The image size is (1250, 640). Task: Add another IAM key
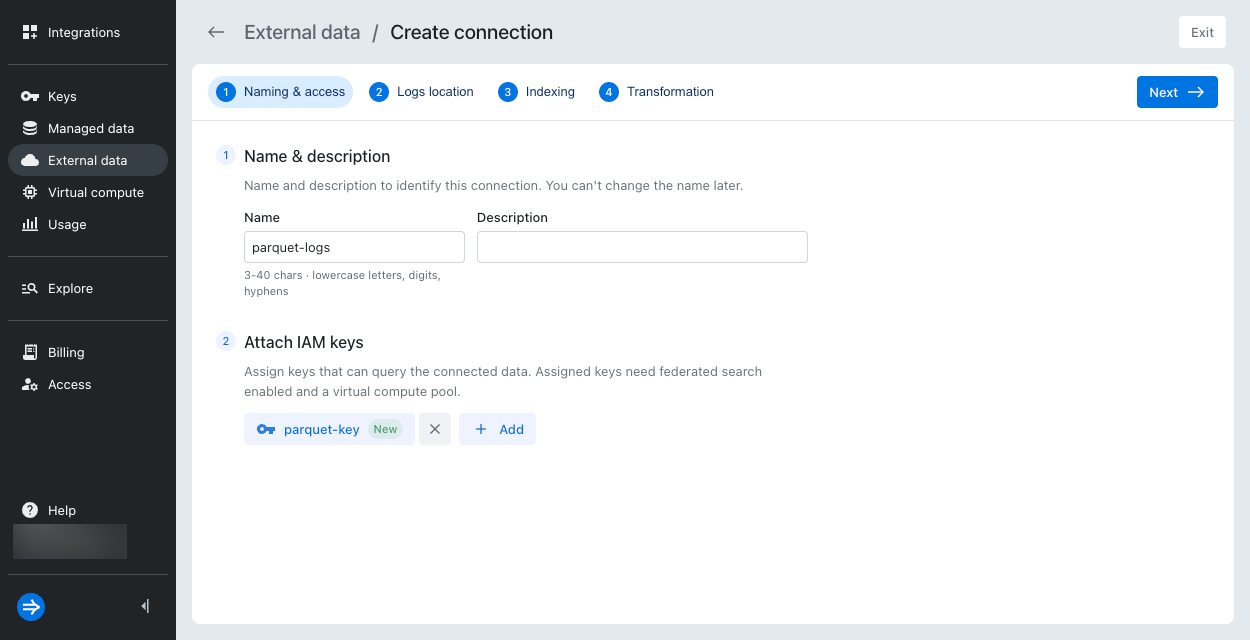[498, 429]
